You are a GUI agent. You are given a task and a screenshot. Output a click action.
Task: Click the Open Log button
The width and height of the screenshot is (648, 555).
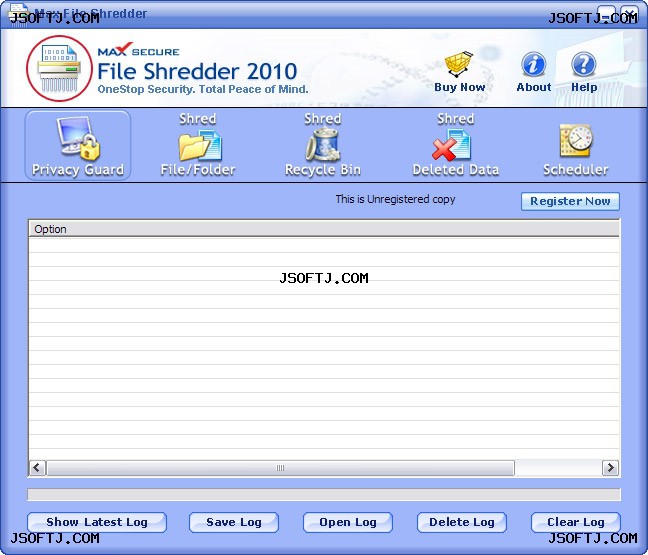tap(348, 522)
